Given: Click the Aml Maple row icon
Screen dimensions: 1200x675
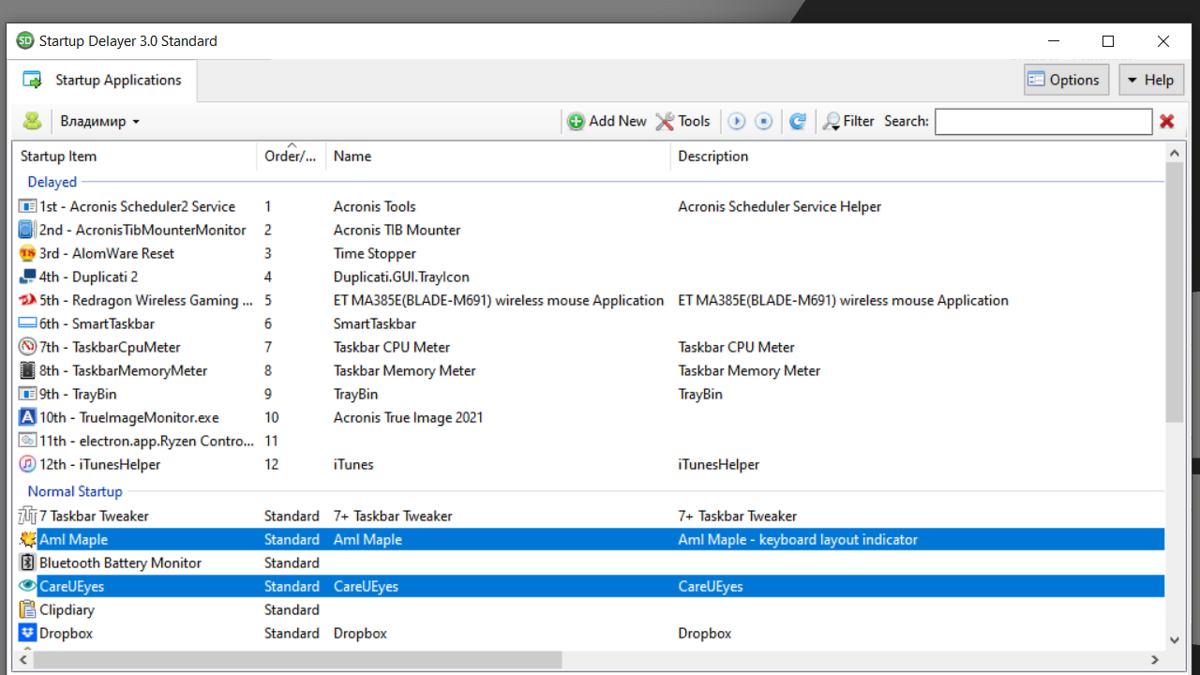Looking at the screenshot, I should coord(28,540).
